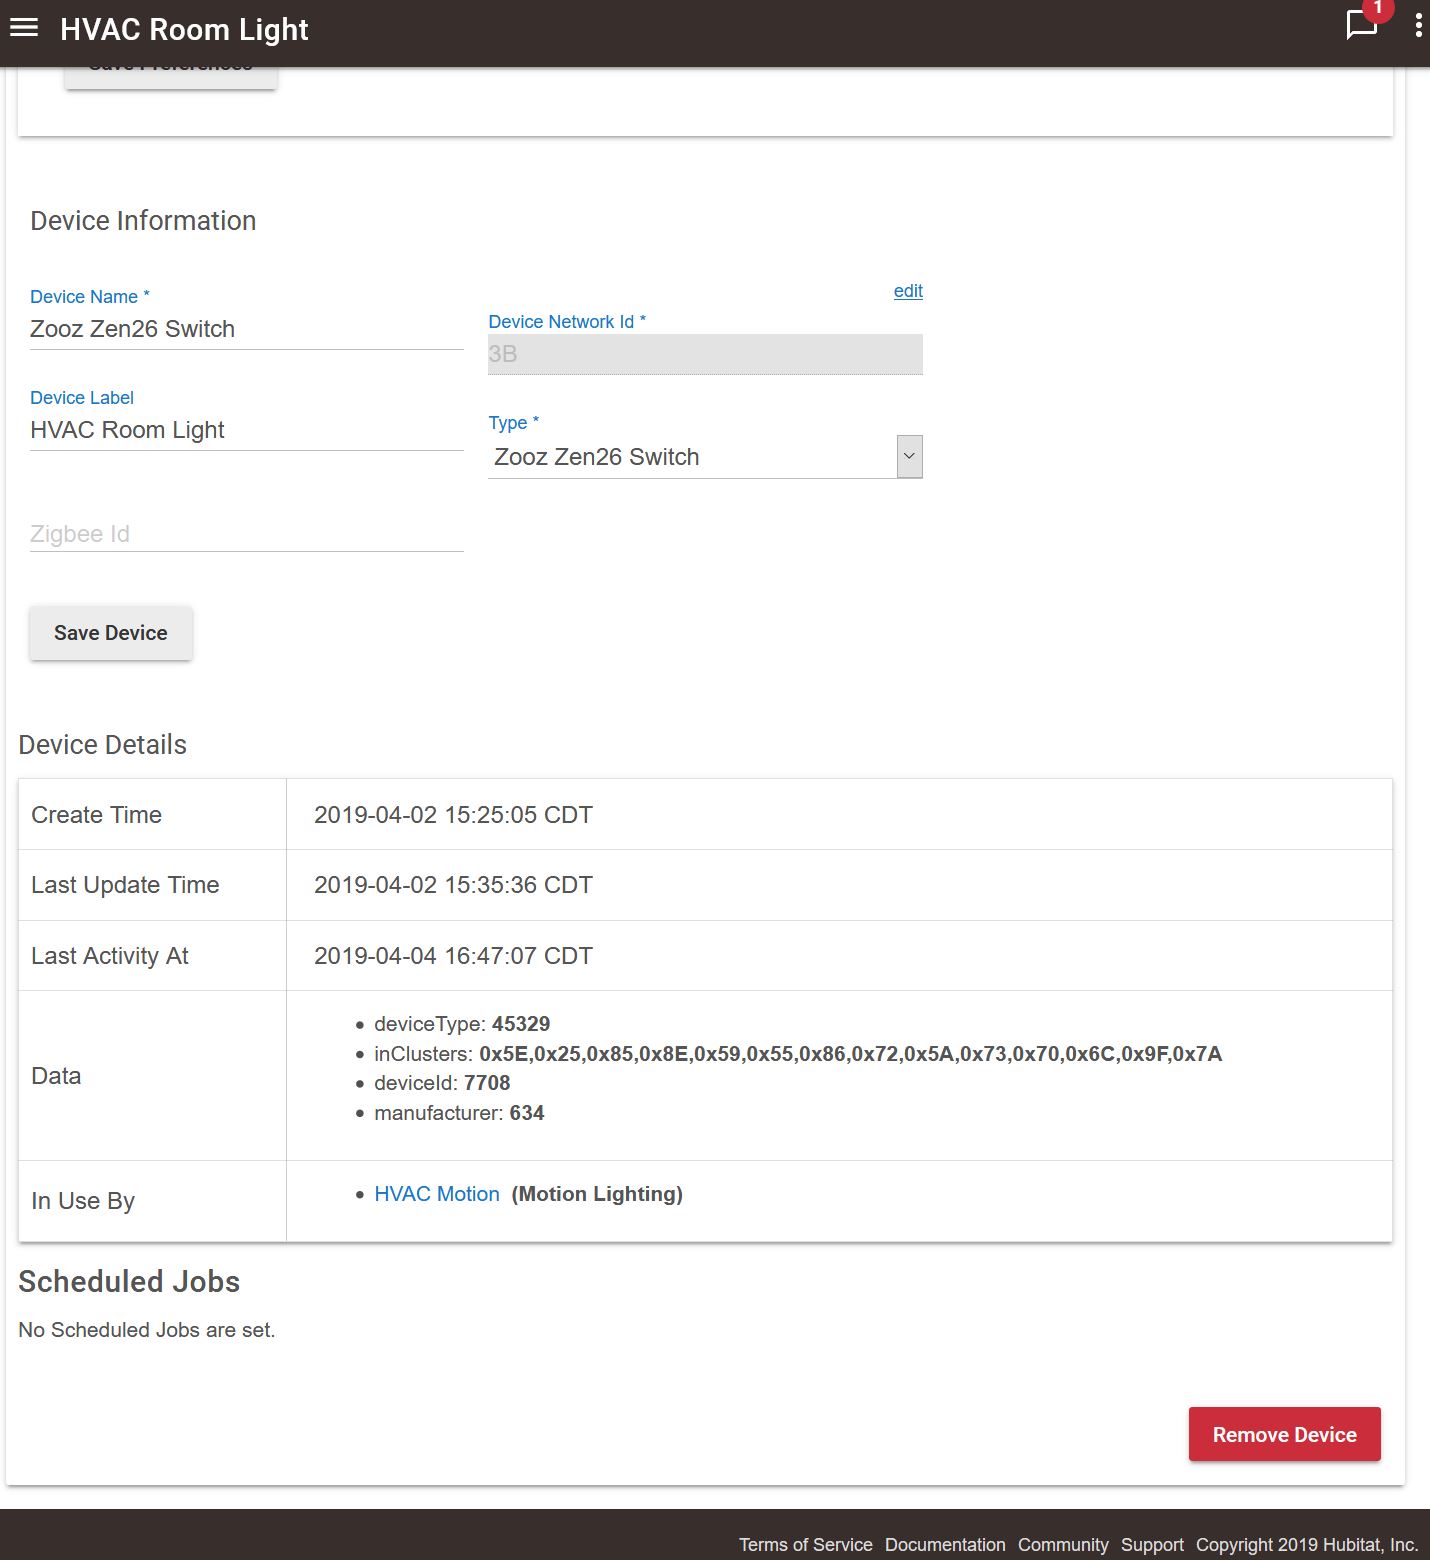1430x1560 pixels.
Task: Go to Documentation in the footer
Action: (x=945, y=1545)
